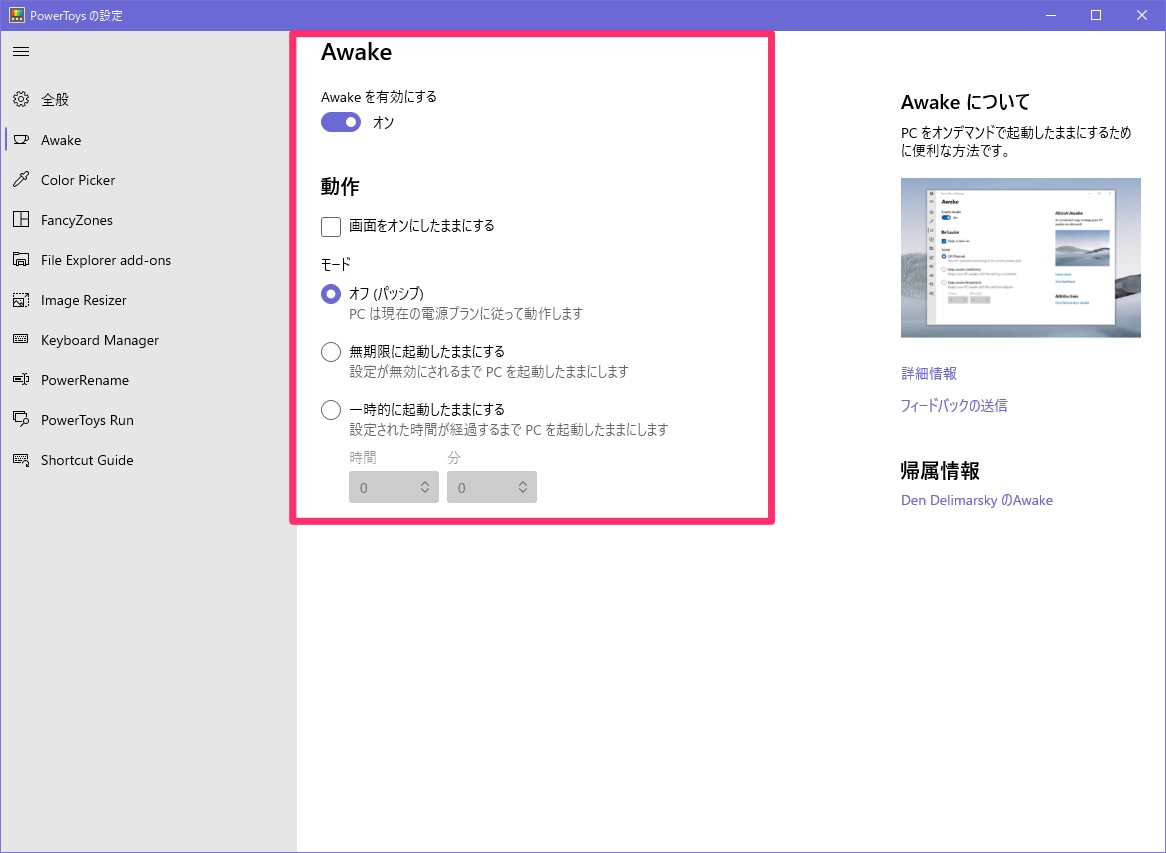1166x853 pixels.
Task: Click フィードバックの送信 link
Action: click(x=954, y=405)
